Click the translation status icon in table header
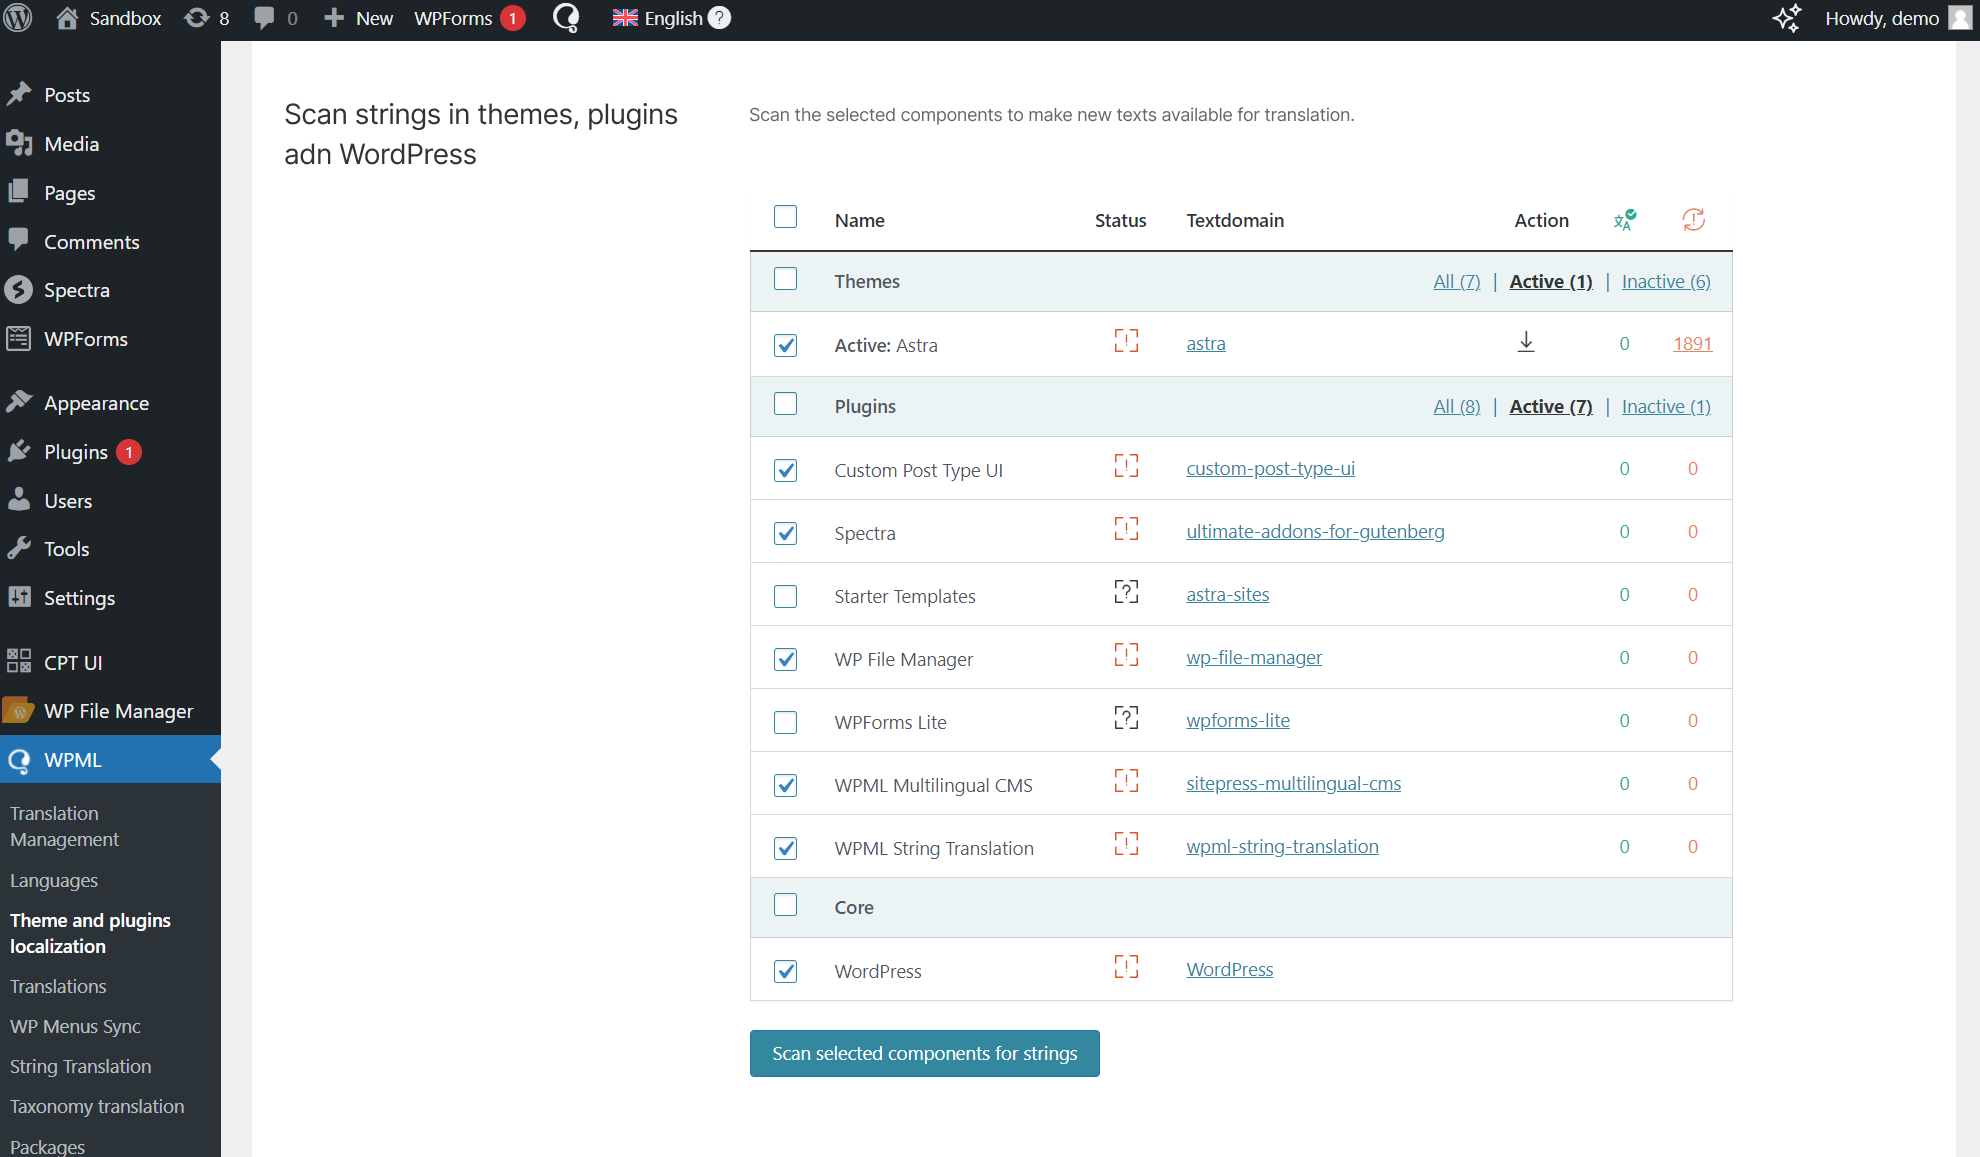Viewport: 1980px width, 1157px height. 1624,220
